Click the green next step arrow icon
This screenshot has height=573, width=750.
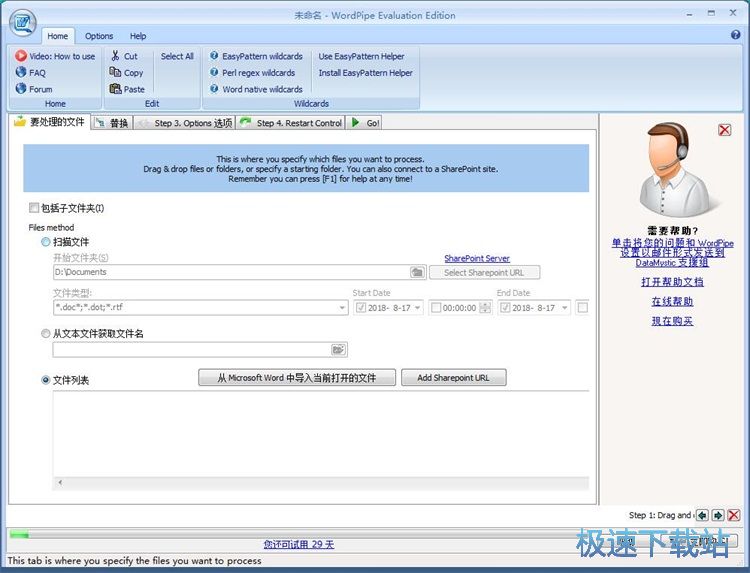pos(717,515)
